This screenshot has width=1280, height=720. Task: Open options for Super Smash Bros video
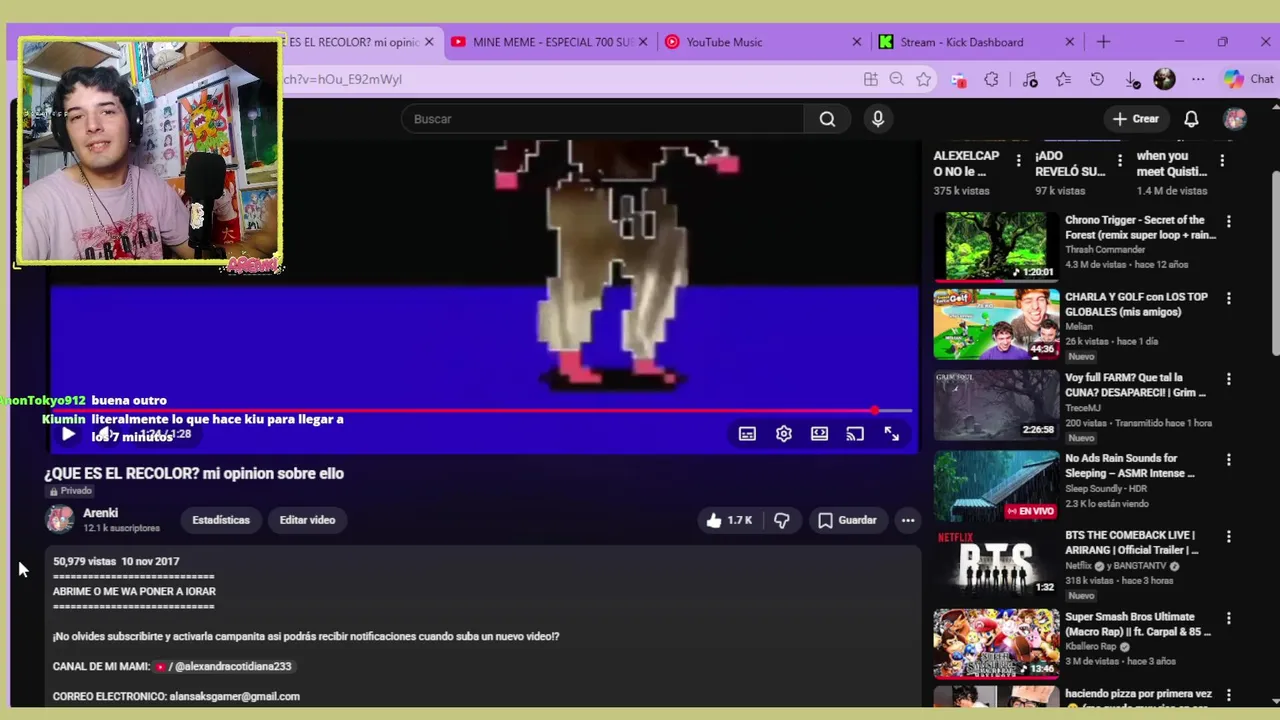point(1229,619)
